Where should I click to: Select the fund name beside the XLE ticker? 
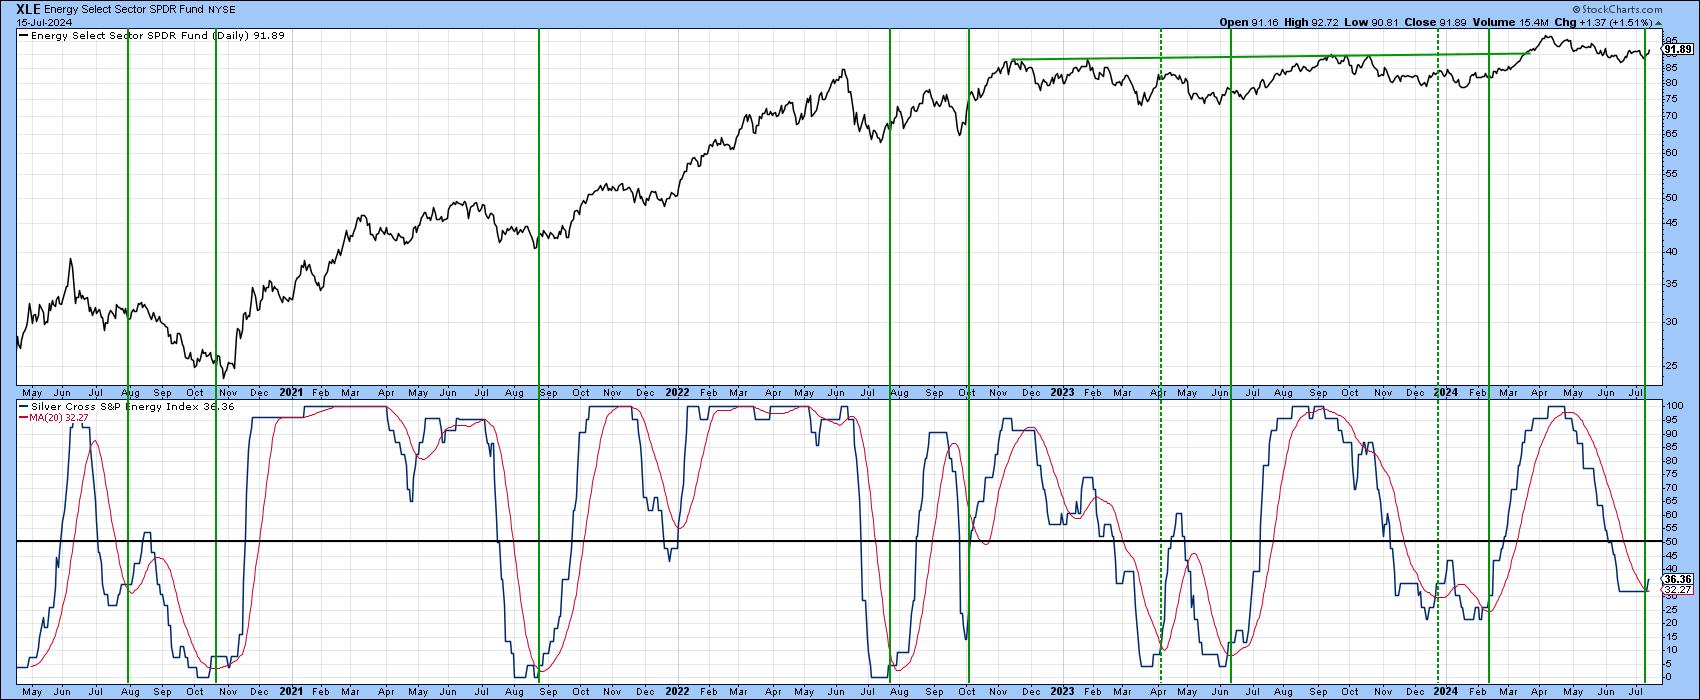[122, 9]
